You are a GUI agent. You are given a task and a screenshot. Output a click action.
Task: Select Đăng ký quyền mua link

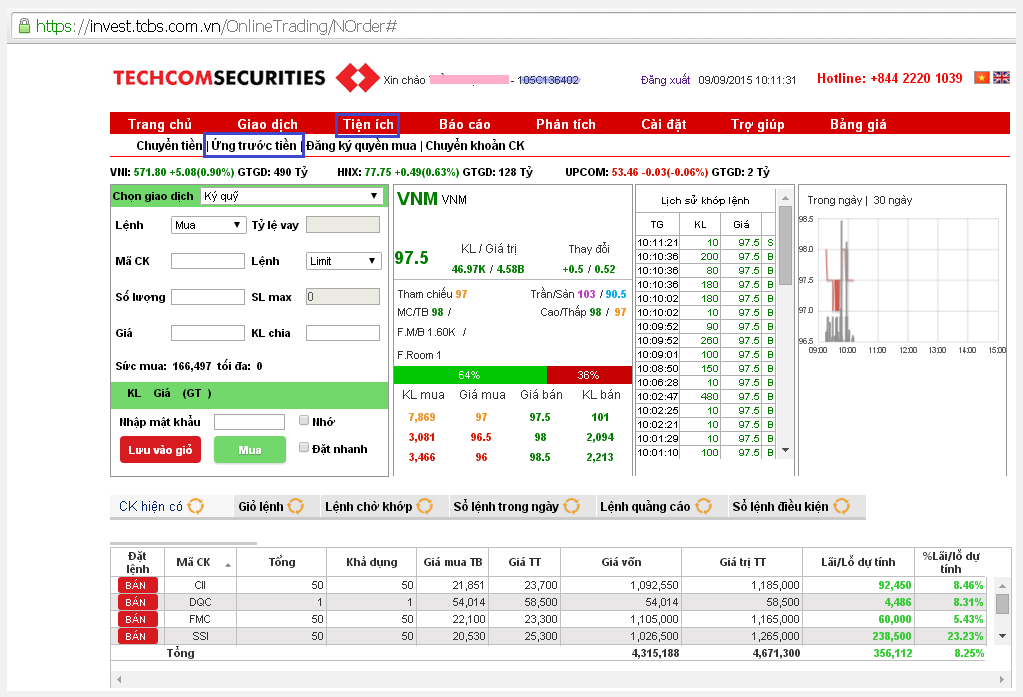tap(361, 146)
